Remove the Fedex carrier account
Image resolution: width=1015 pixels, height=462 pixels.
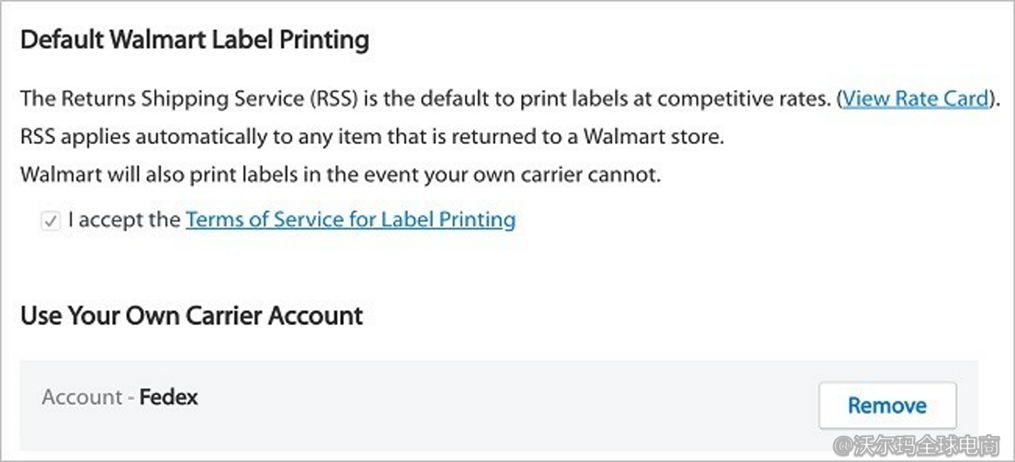point(886,405)
